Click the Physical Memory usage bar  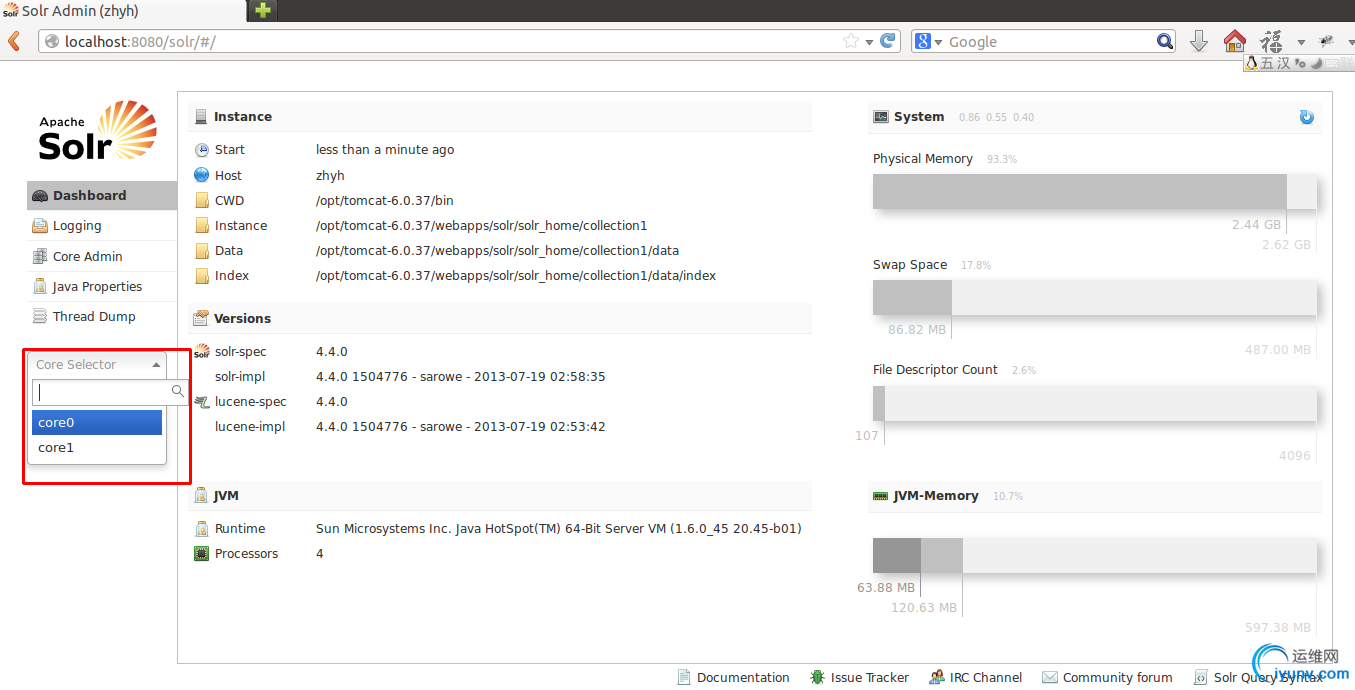pyautogui.click(x=1095, y=192)
